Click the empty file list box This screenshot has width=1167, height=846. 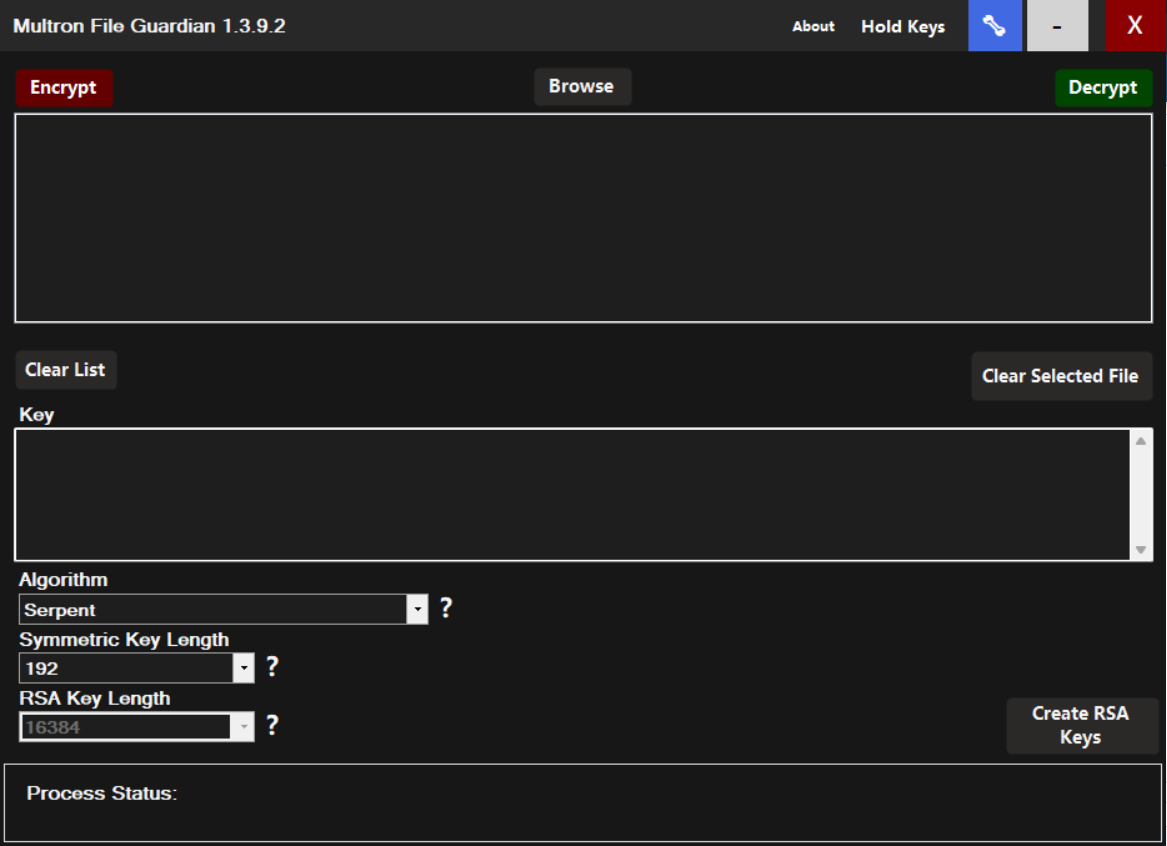(x=584, y=218)
